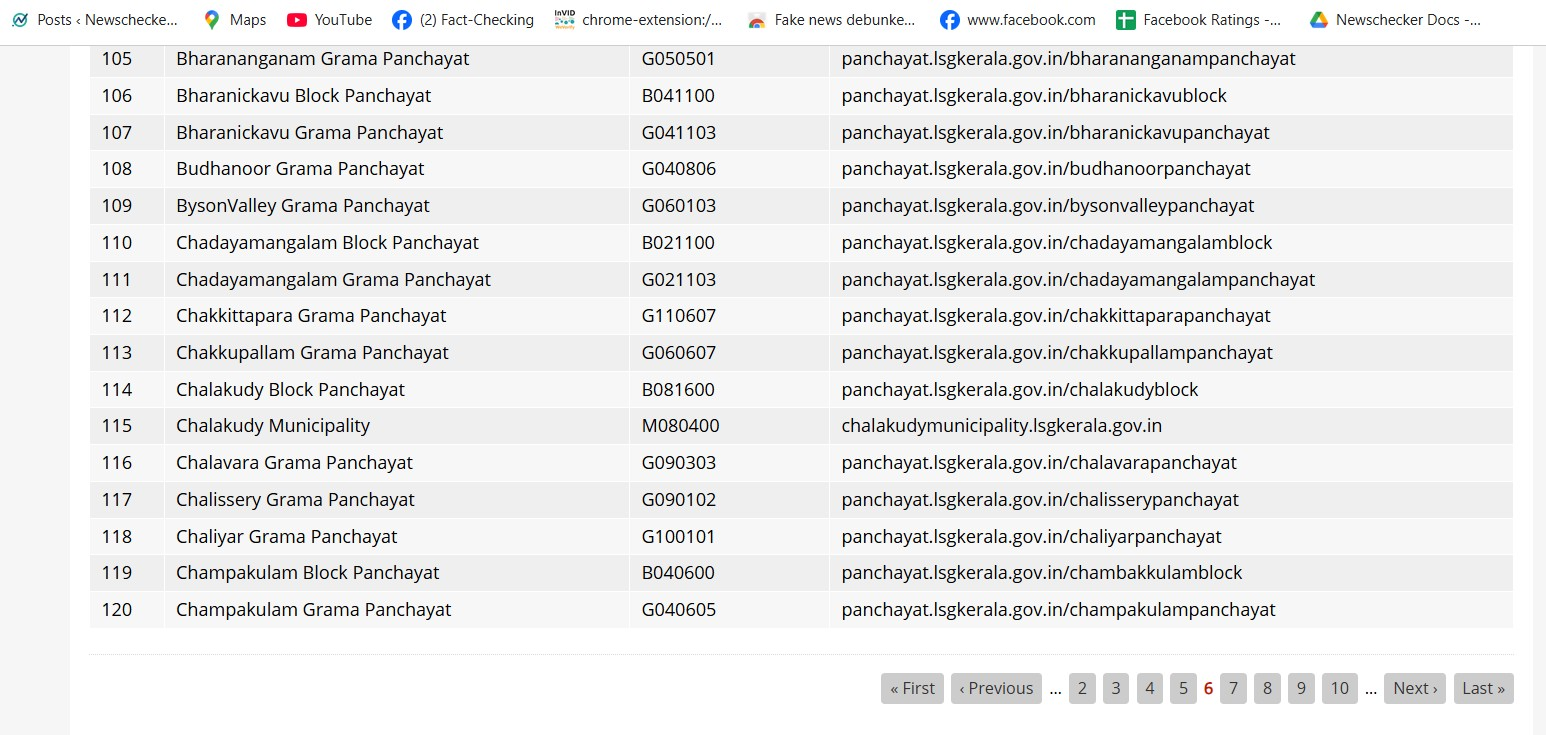1546x735 pixels.
Task: Open the Facebook Ratings sheets icon
Action: [1126, 20]
